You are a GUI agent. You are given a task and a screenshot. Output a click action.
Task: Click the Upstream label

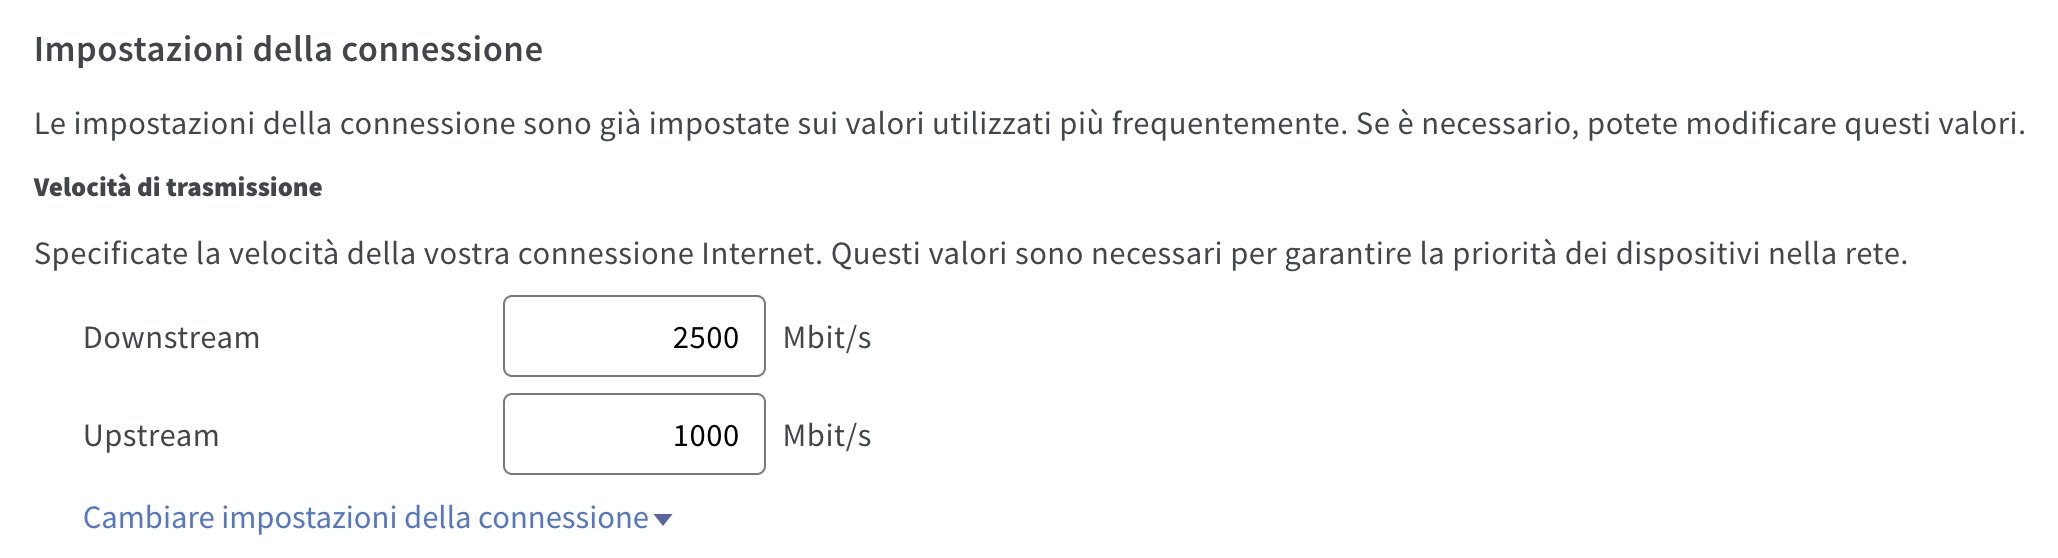[151, 436]
